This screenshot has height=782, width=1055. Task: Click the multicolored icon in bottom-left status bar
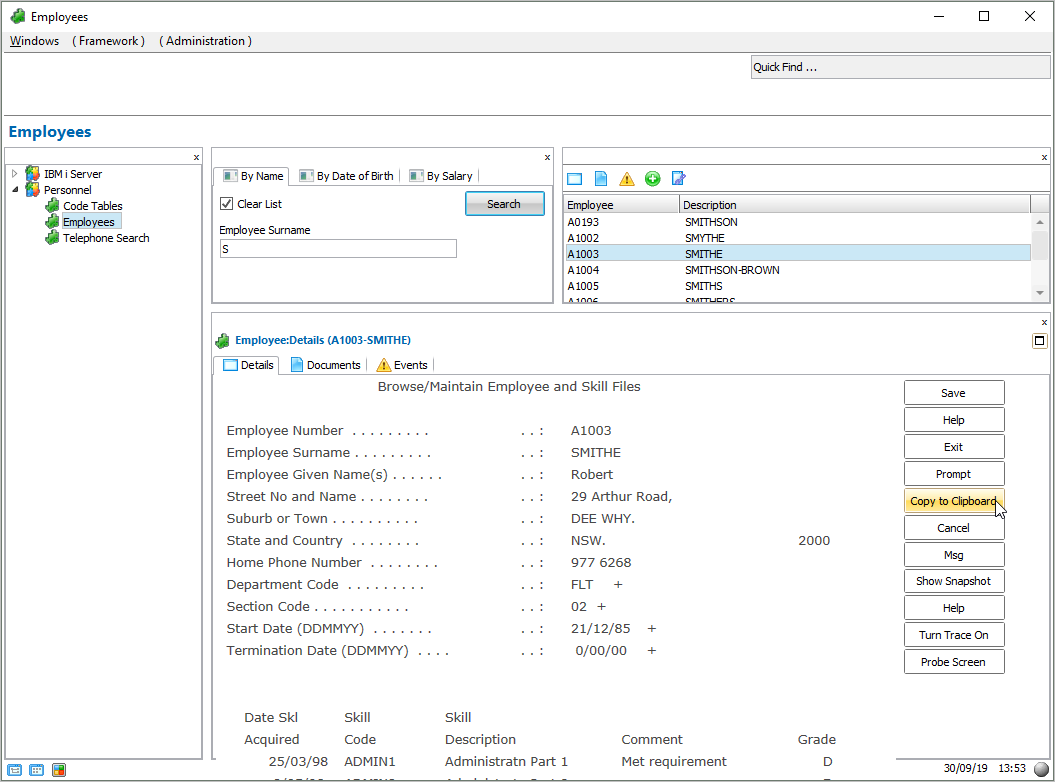click(x=59, y=770)
